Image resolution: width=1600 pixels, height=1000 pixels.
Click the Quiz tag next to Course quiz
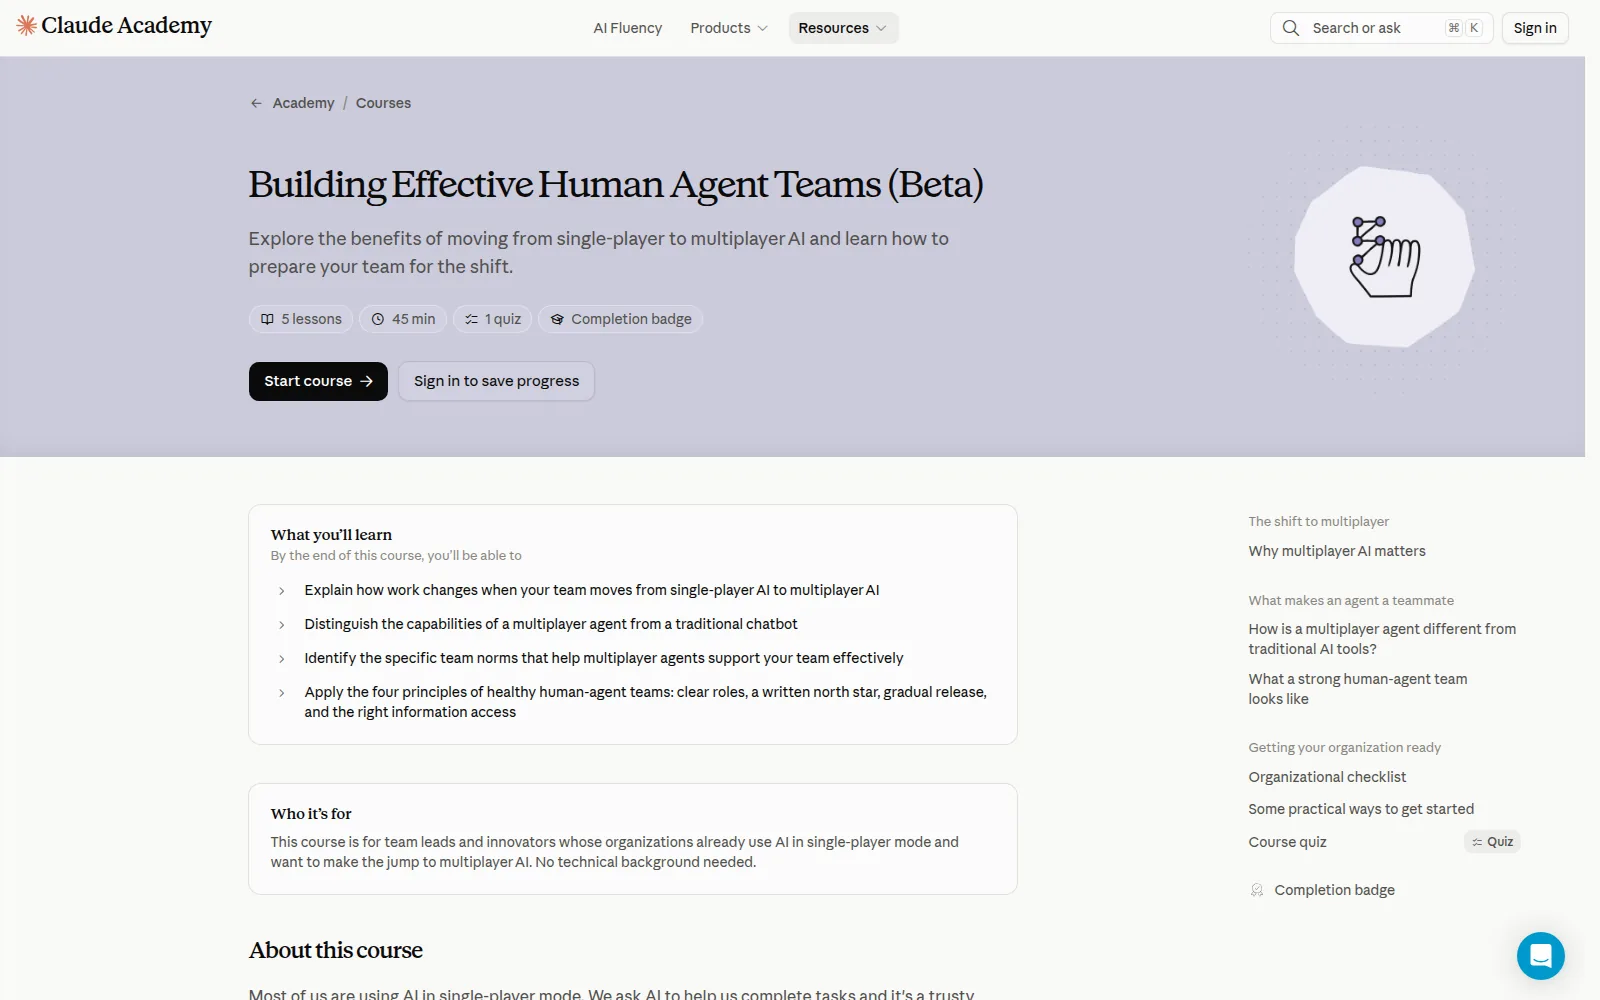coord(1492,842)
